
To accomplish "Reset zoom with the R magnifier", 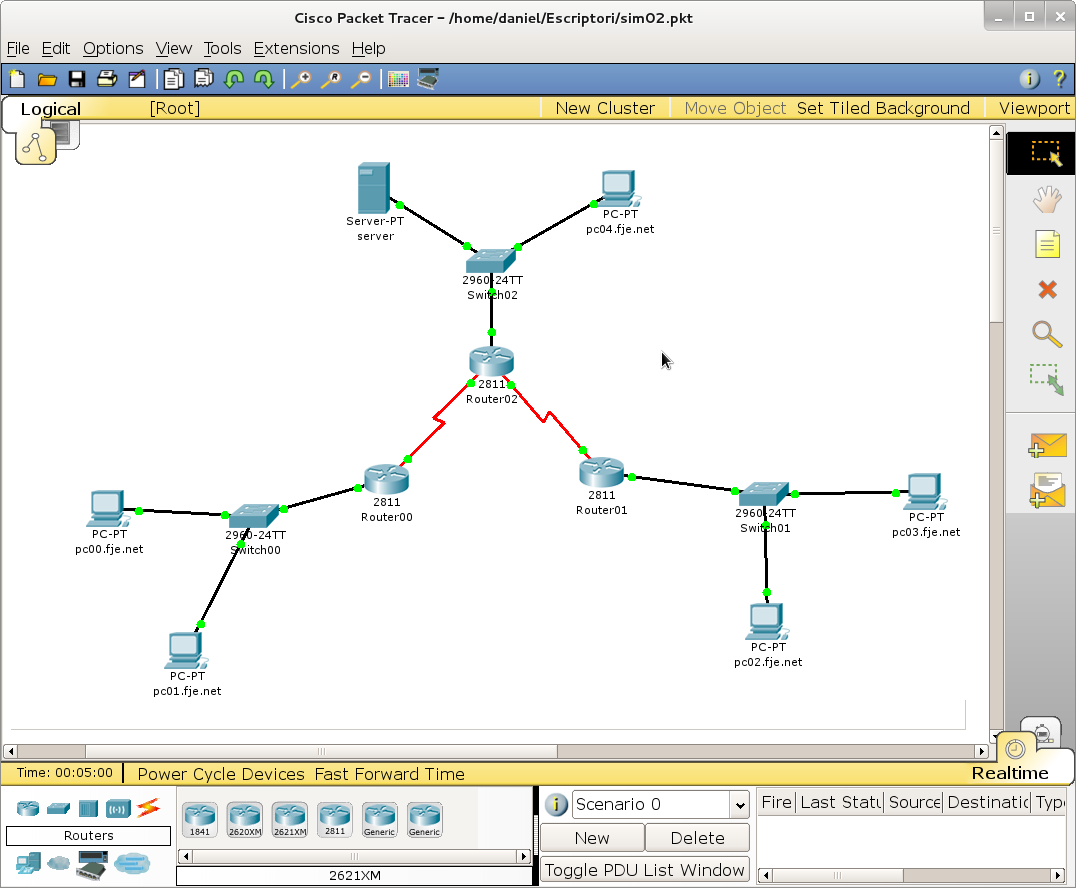I will point(331,80).
